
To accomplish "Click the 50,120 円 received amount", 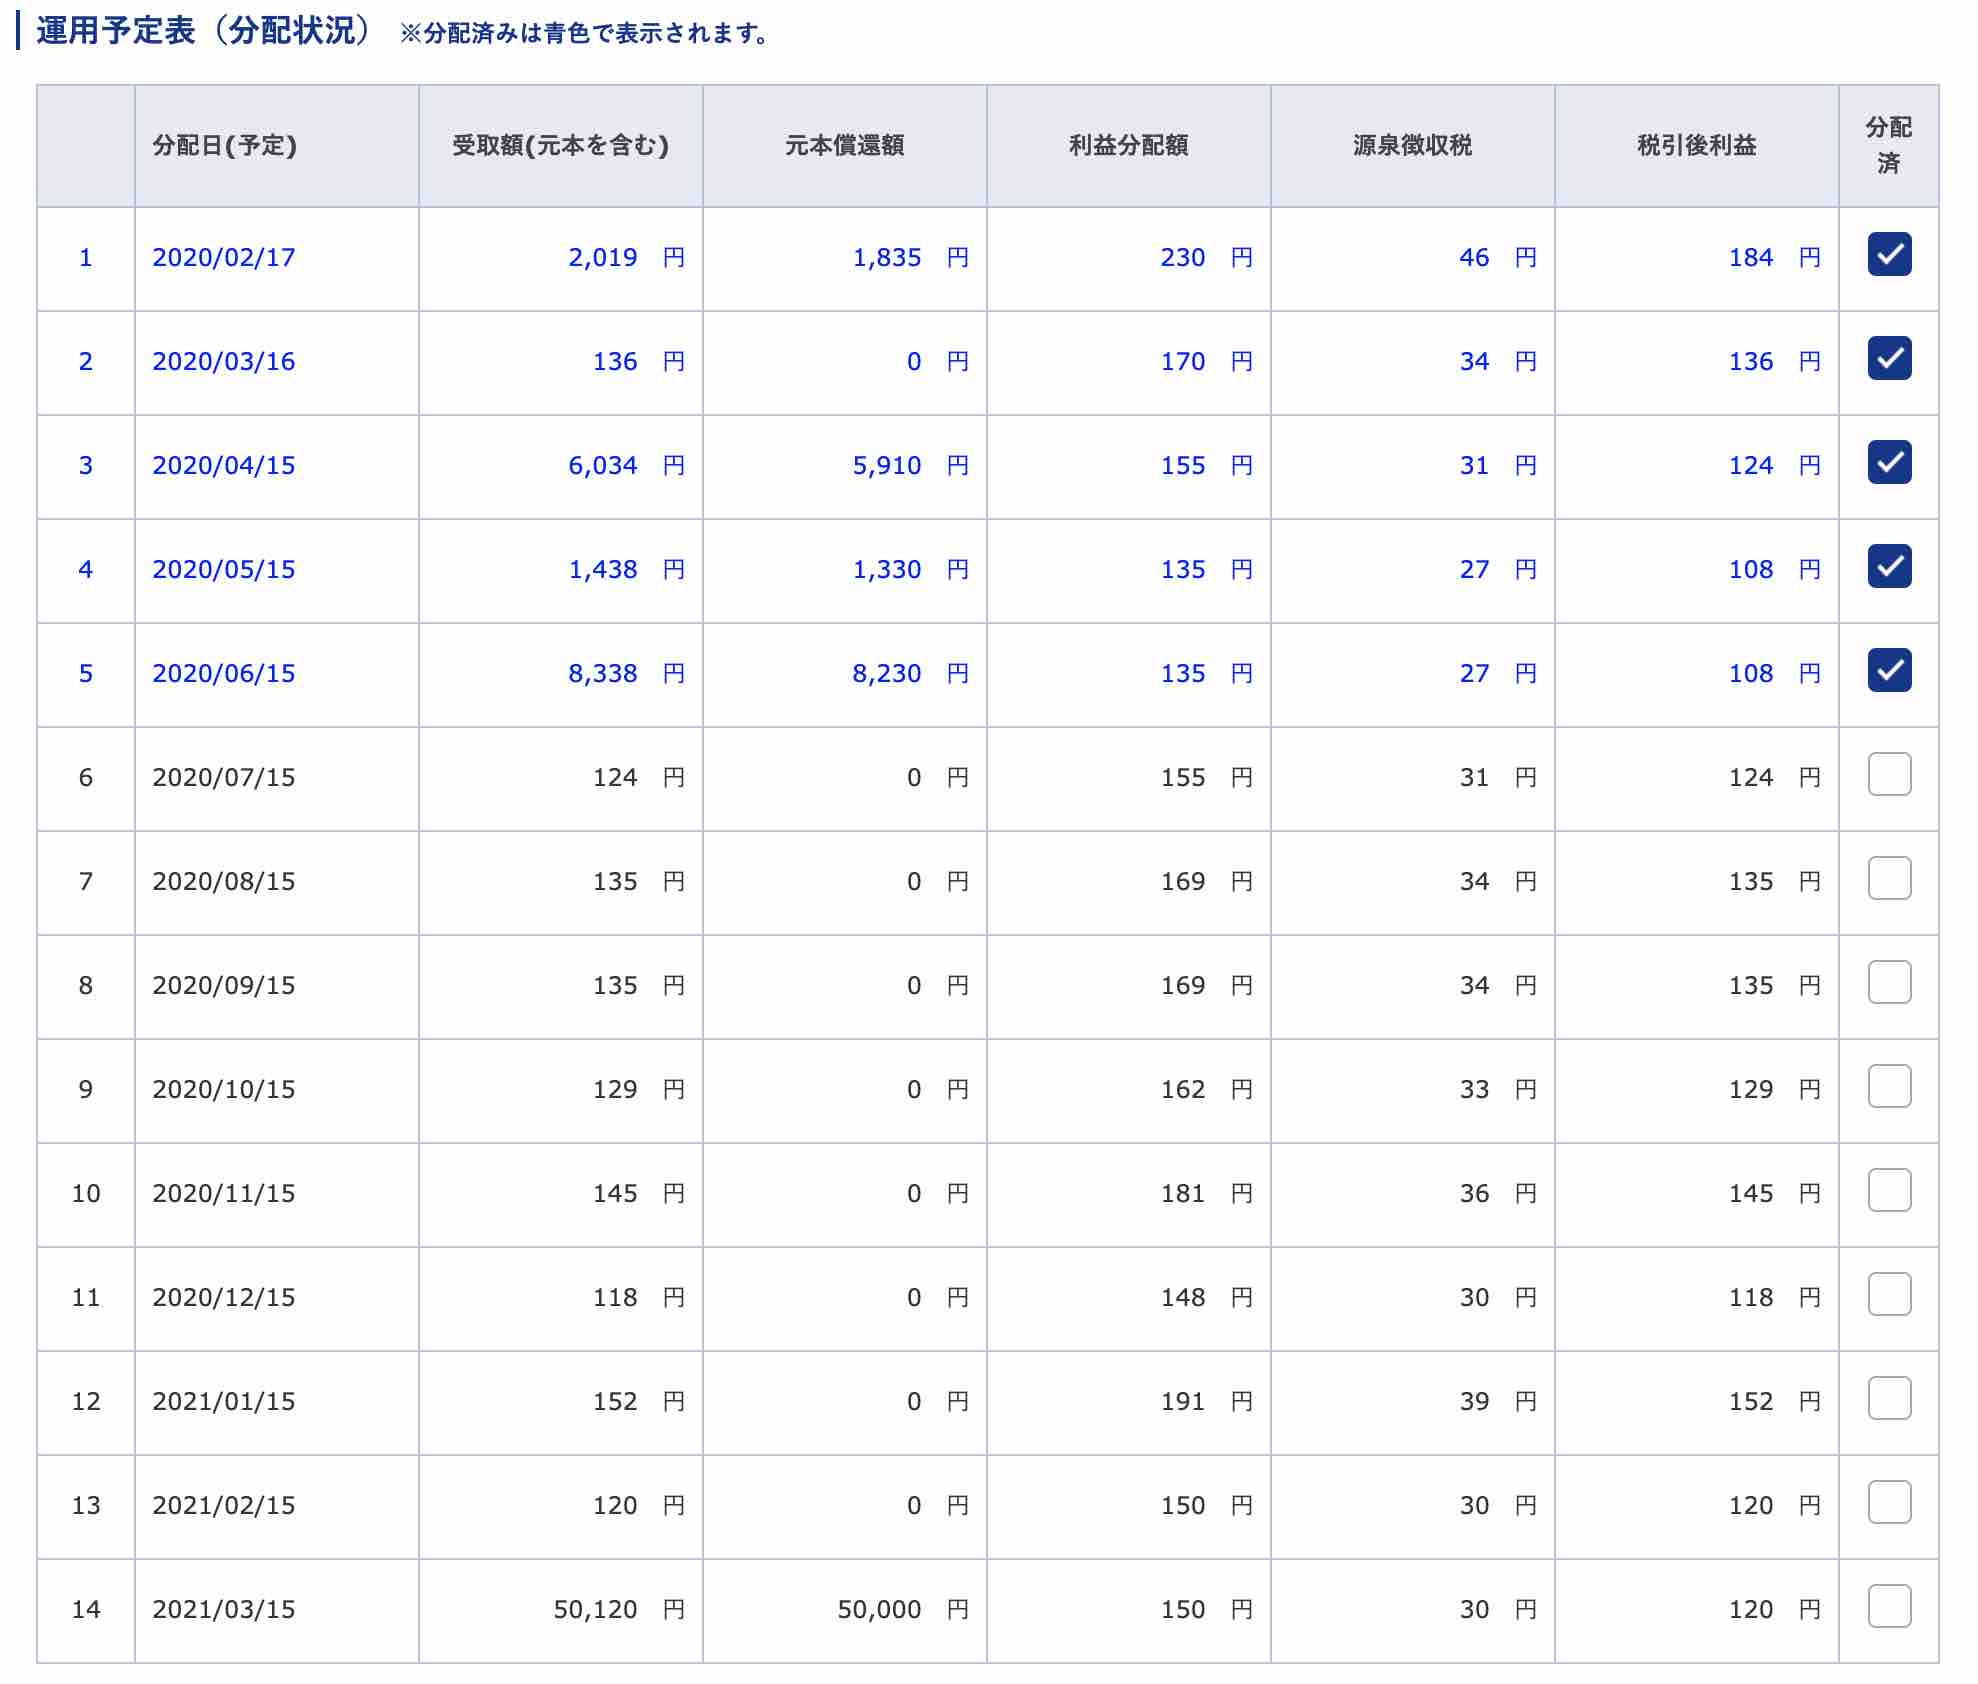I will point(619,1610).
